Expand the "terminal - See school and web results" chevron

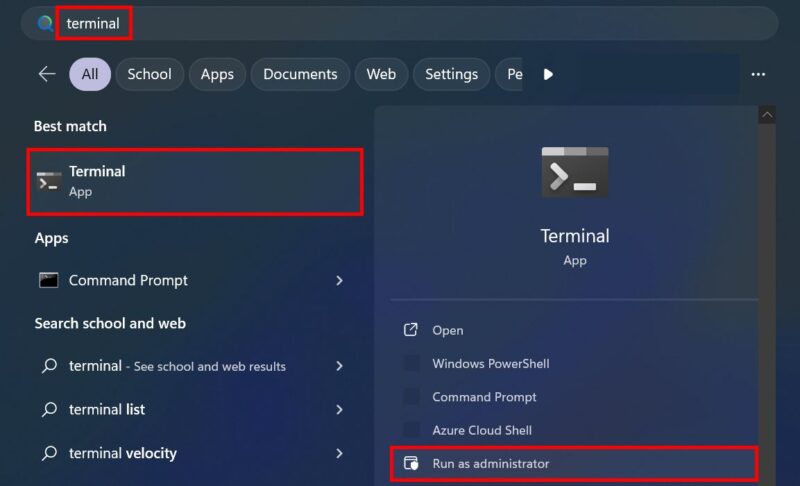(x=339, y=366)
